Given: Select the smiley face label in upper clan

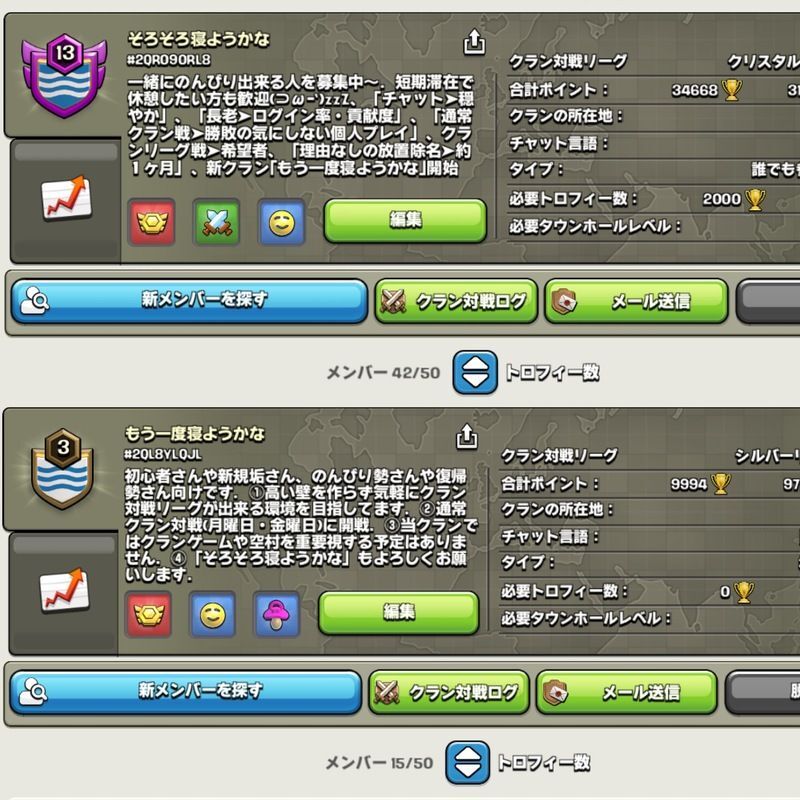Looking at the screenshot, I should 282,222.
